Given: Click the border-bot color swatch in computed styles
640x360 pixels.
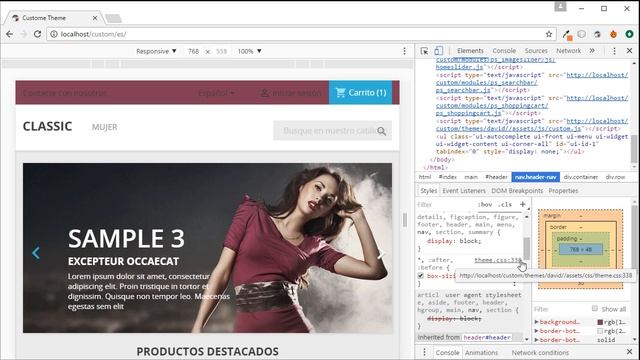Looking at the screenshot, I should (600, 331).
